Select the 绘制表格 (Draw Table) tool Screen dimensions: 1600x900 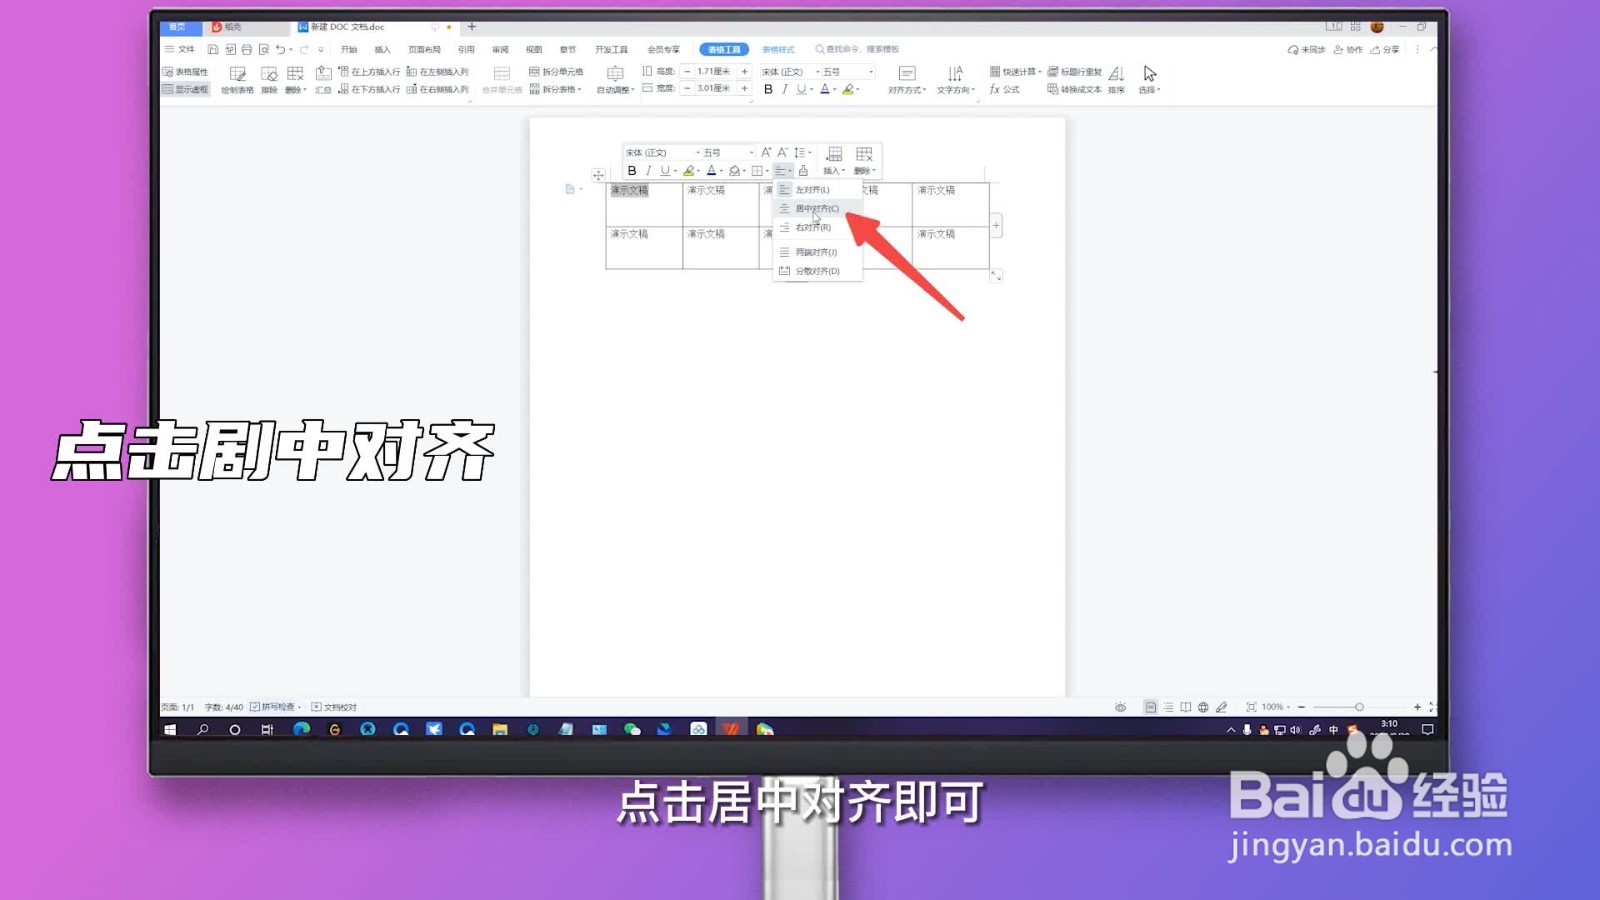click(237, 72)
